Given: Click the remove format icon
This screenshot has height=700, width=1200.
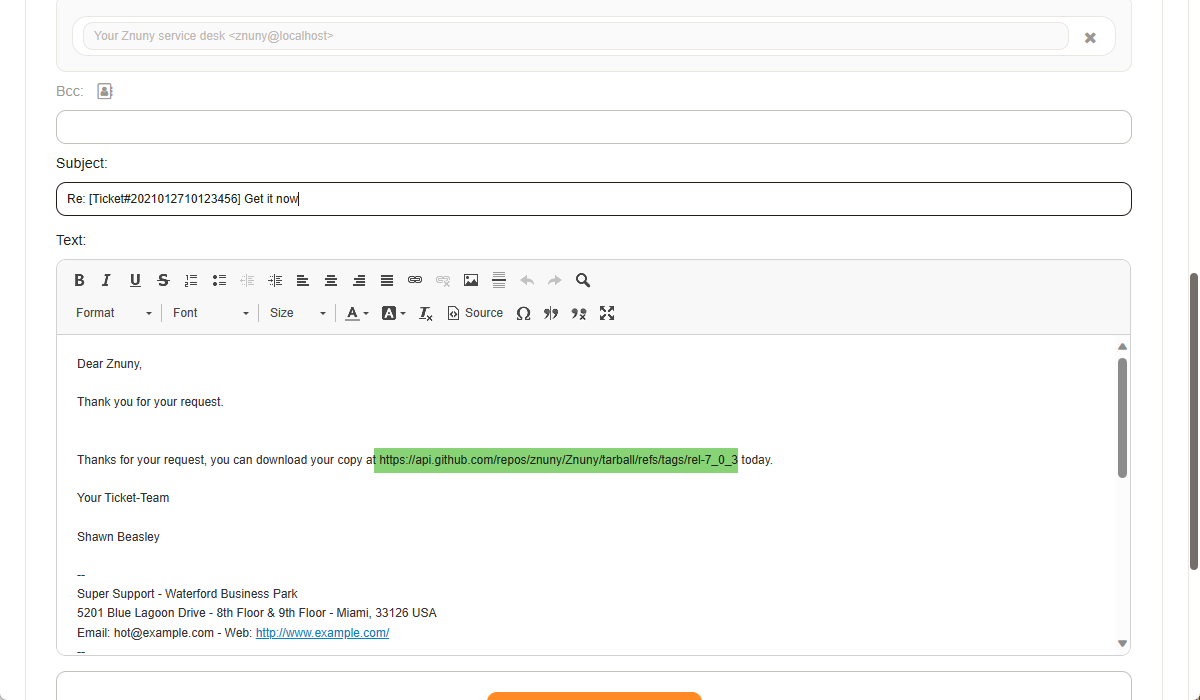Looking at the screenshot, I should 426,313.
